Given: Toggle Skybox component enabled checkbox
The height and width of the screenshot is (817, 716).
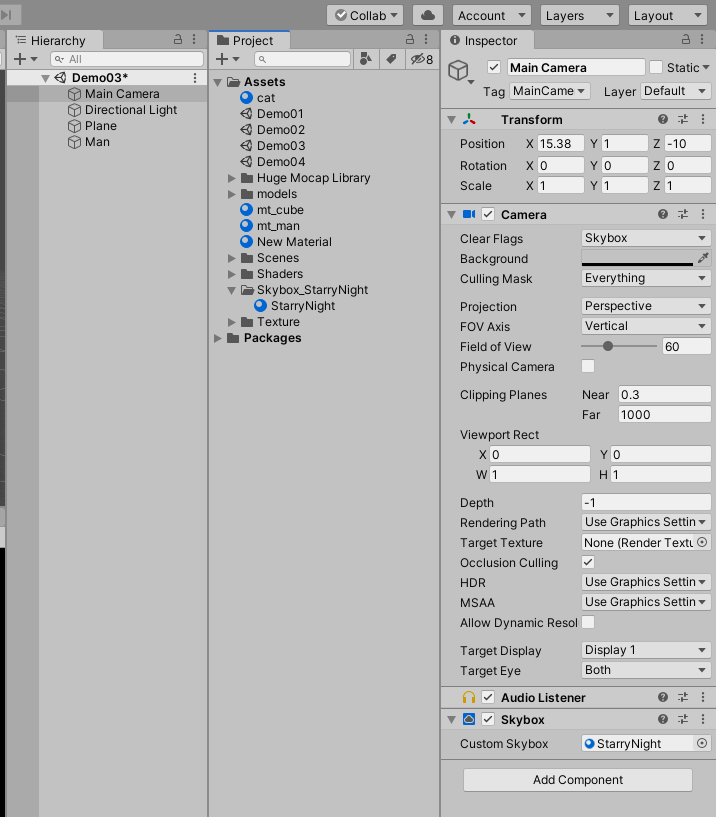Looking at the screenshot, I should click(x=488, y=719).
